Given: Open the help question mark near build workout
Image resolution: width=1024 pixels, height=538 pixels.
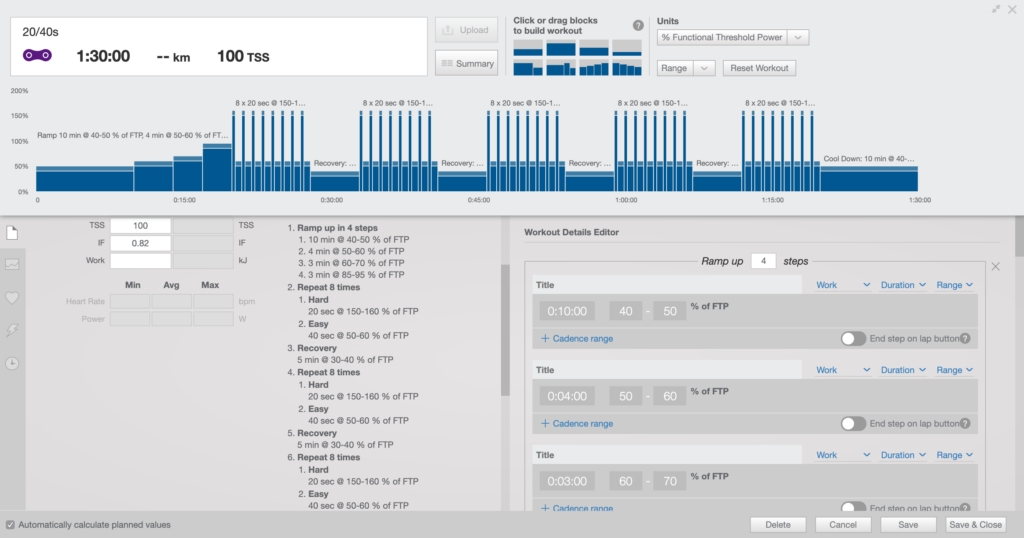Looking at the screenshot, I should coord(638,25).
